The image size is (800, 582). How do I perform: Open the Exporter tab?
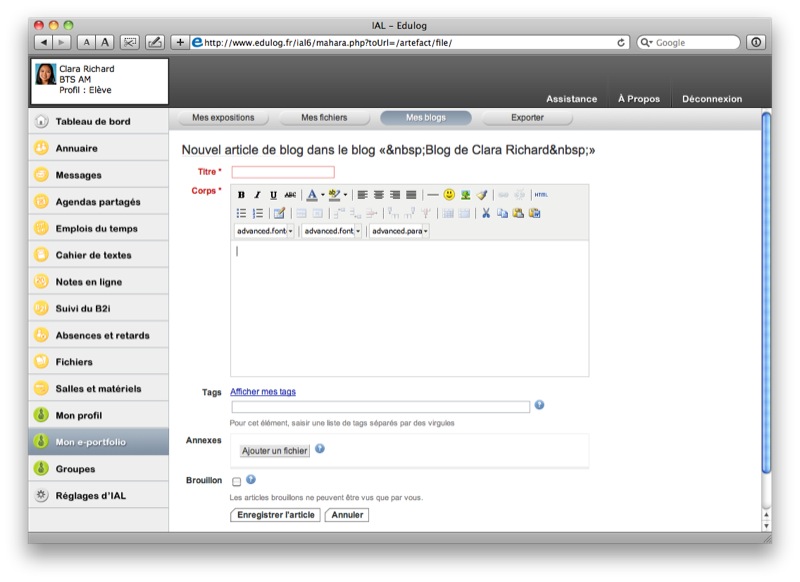point(527,118)
